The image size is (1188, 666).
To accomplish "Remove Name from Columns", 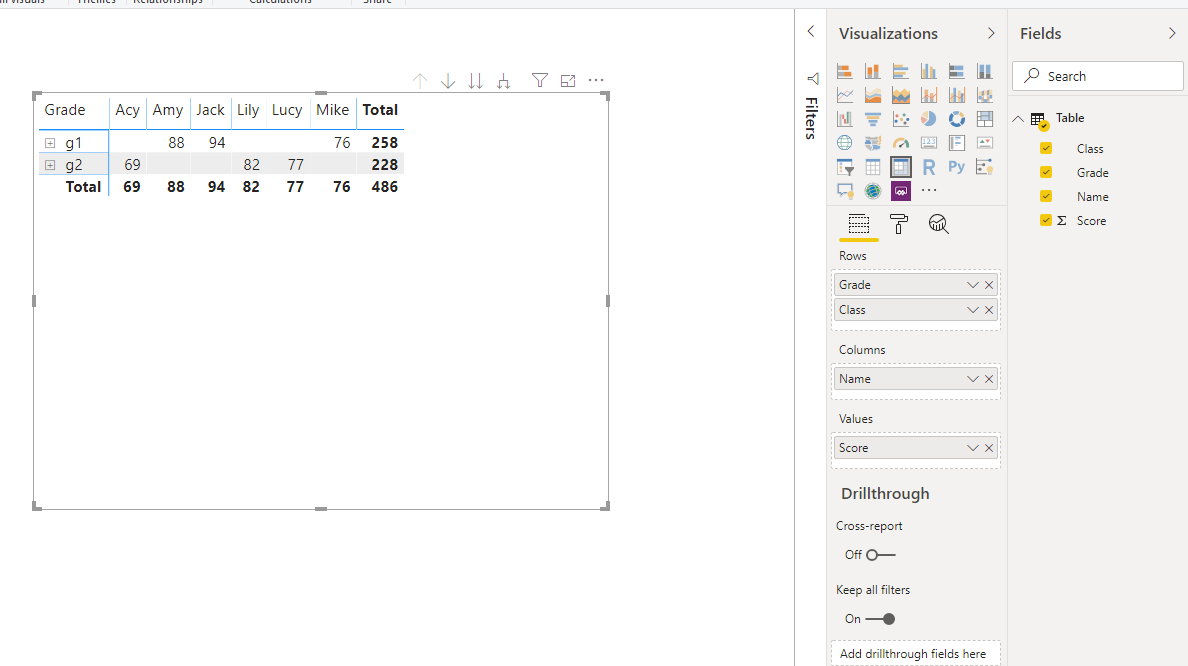I will (x=989, y=379).
